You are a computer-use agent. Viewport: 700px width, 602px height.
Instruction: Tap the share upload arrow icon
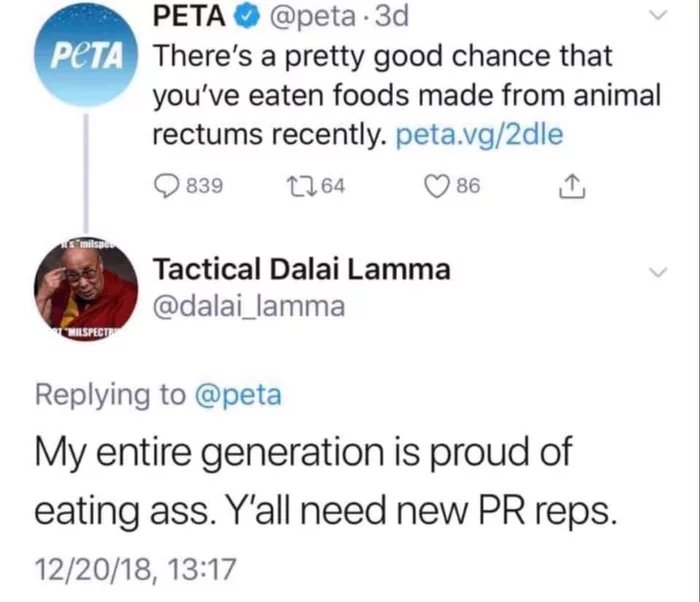coord(573,186)
